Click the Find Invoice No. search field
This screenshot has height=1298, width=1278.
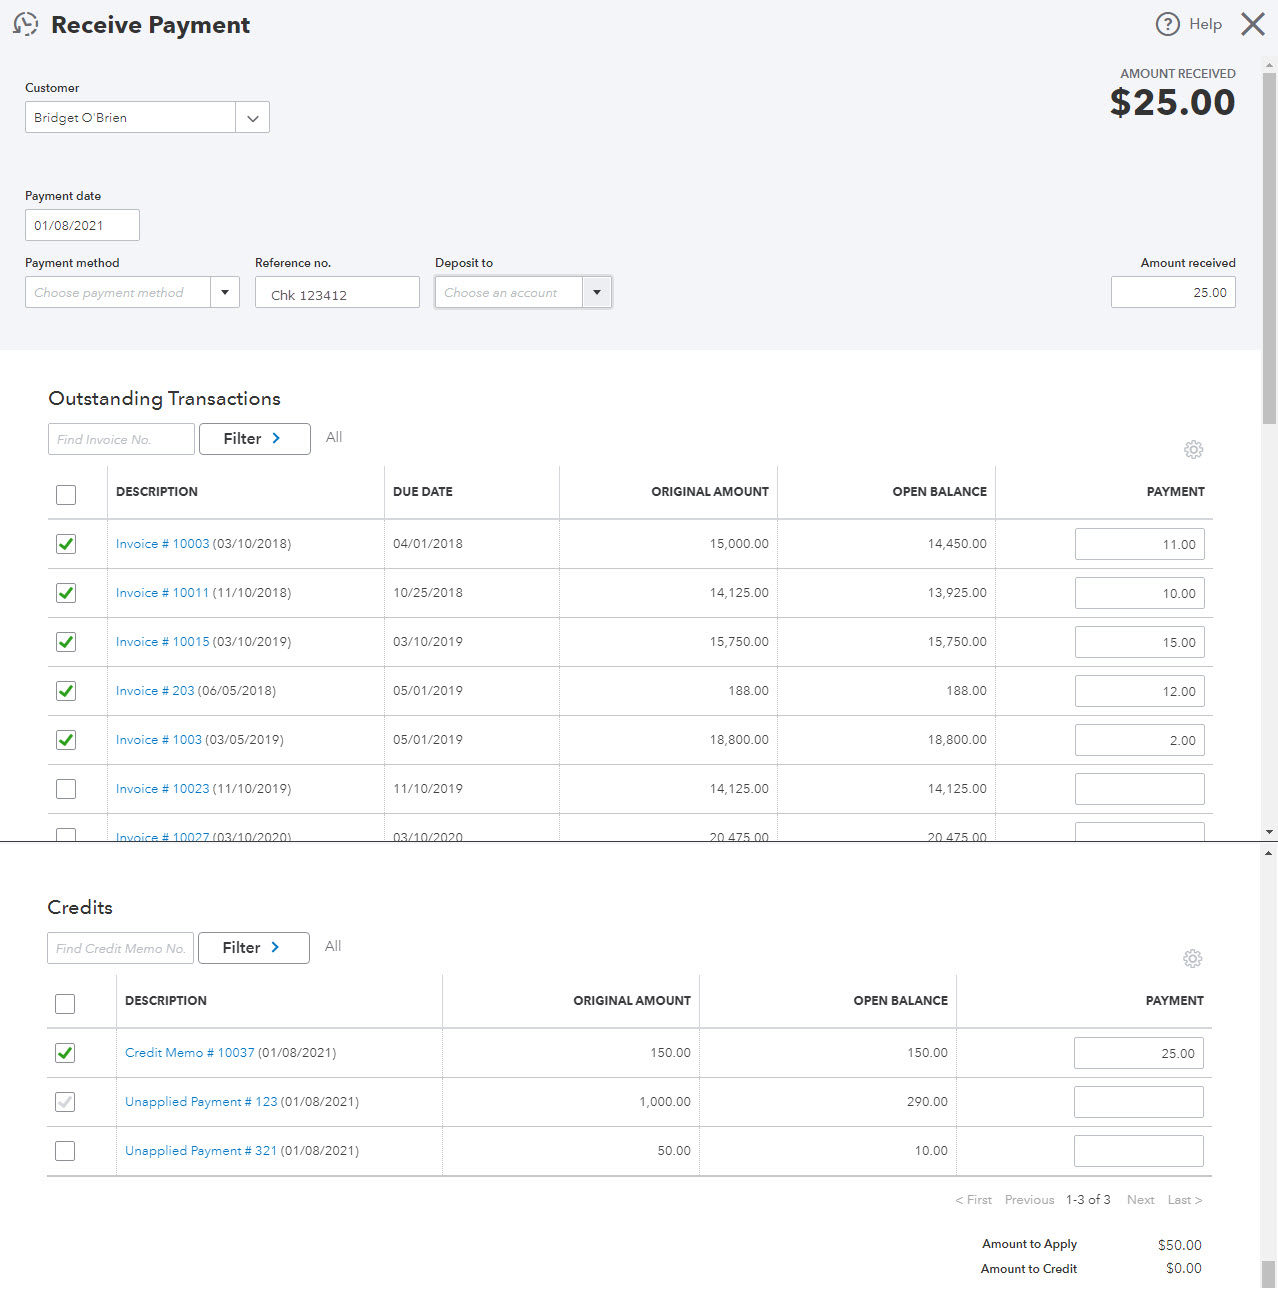click(x=121, y=439)
